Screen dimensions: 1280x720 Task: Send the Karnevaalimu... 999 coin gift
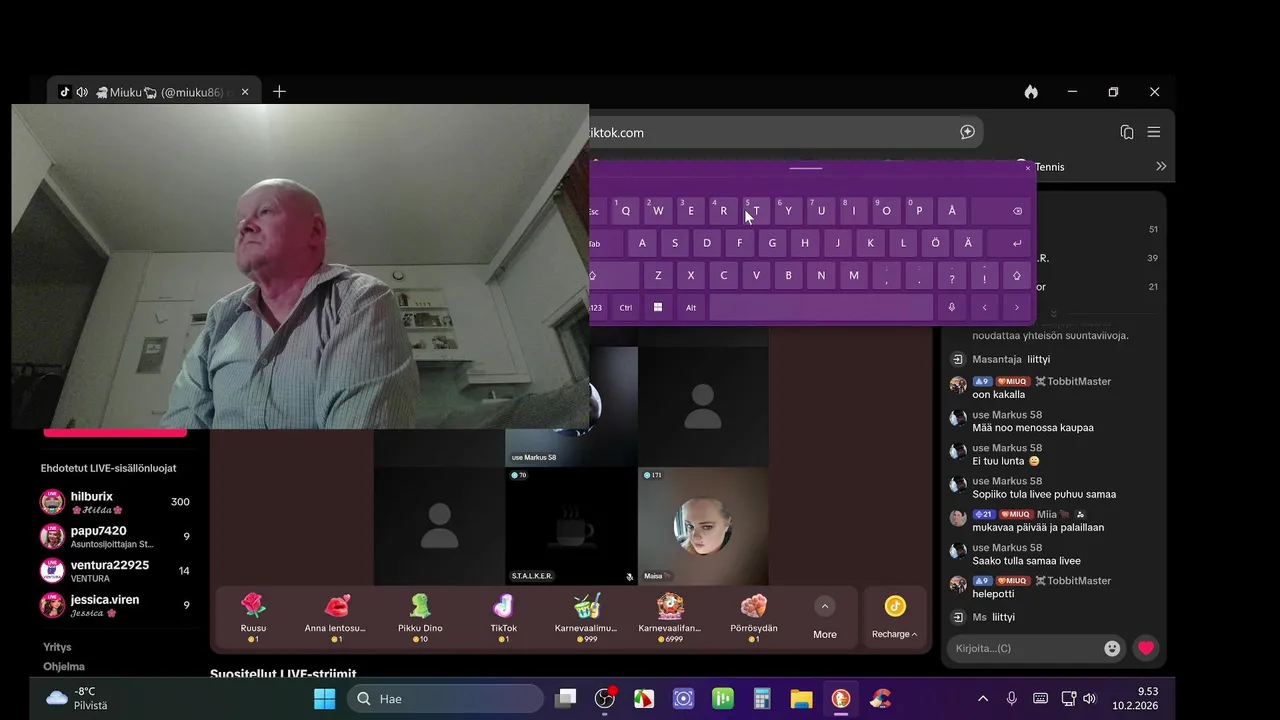tap(586, 616)
